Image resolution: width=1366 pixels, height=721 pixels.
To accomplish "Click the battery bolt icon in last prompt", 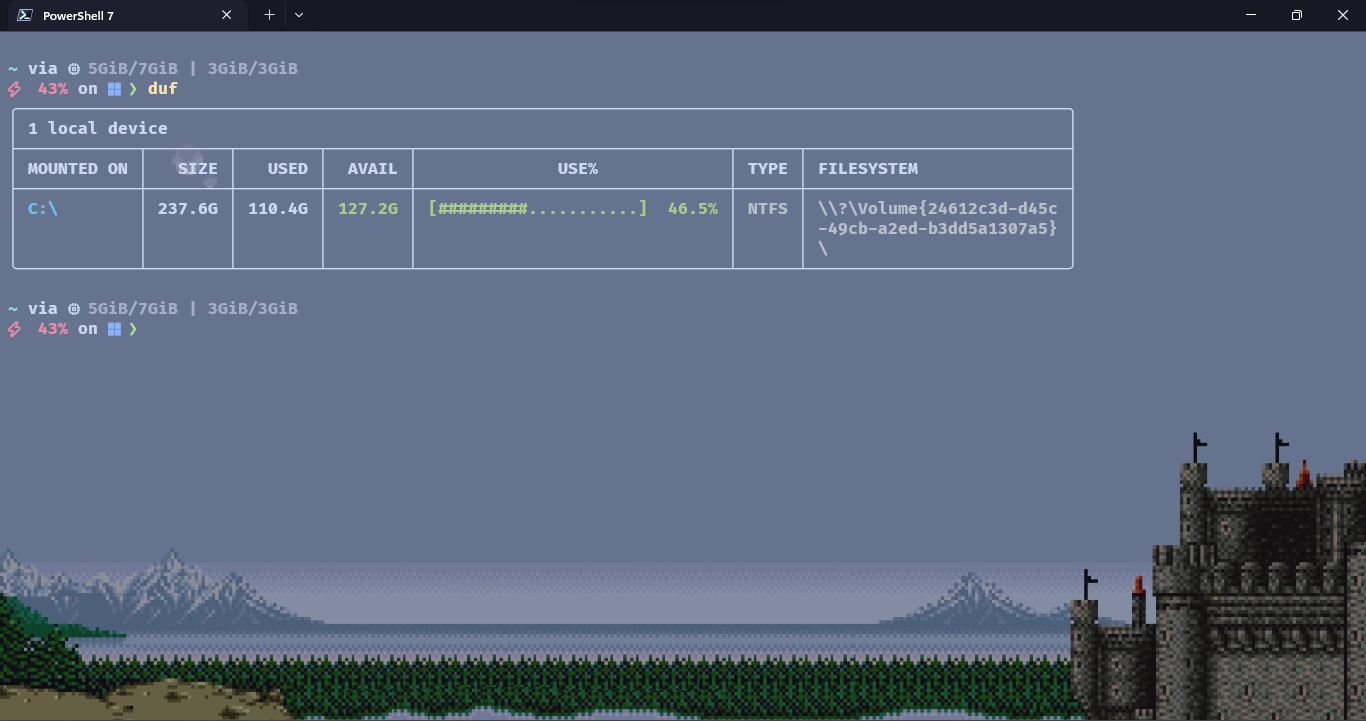I will (14, 329).
